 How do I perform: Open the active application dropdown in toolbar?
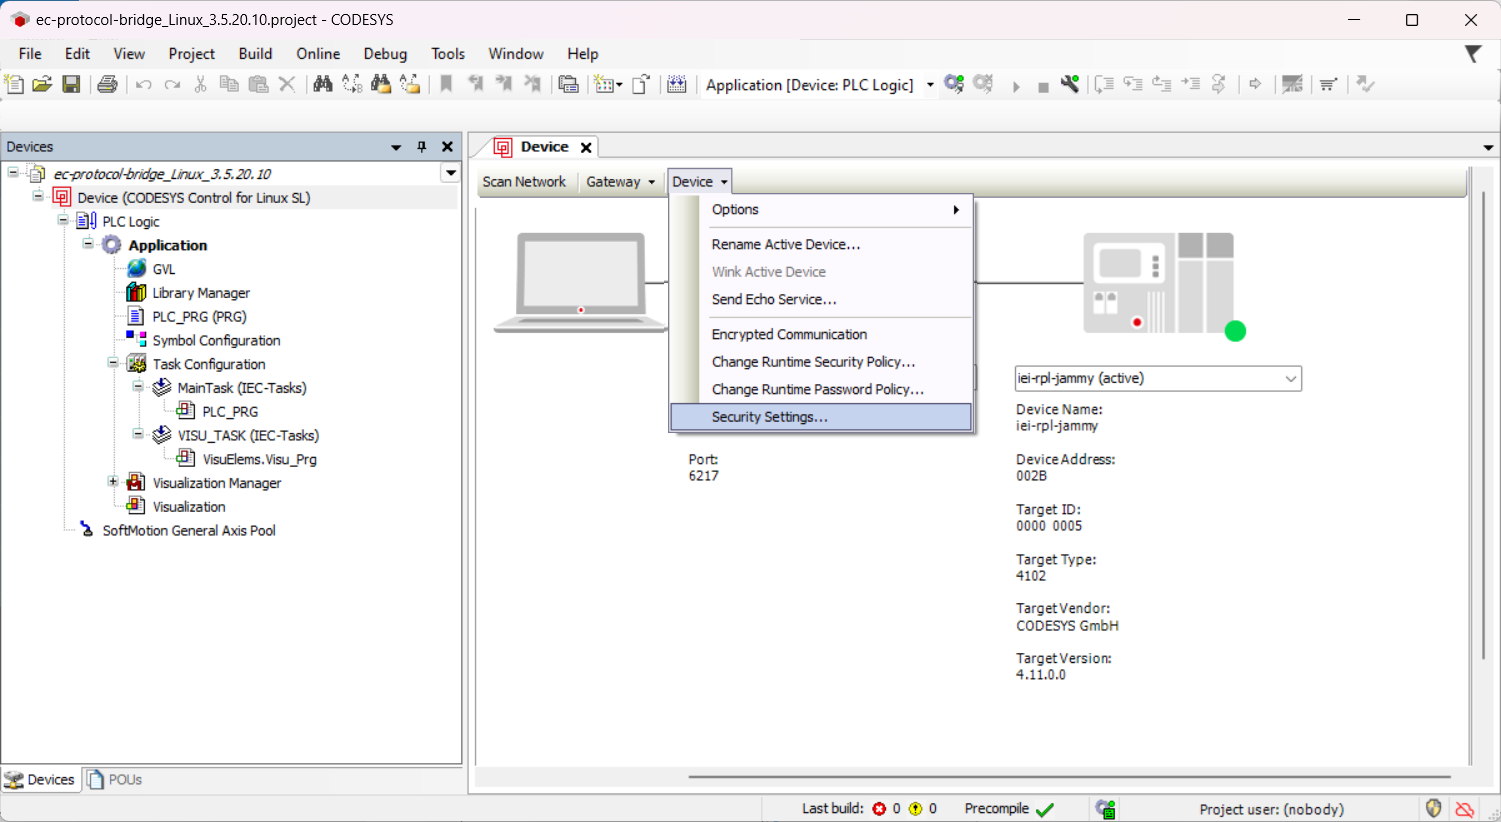930,85
